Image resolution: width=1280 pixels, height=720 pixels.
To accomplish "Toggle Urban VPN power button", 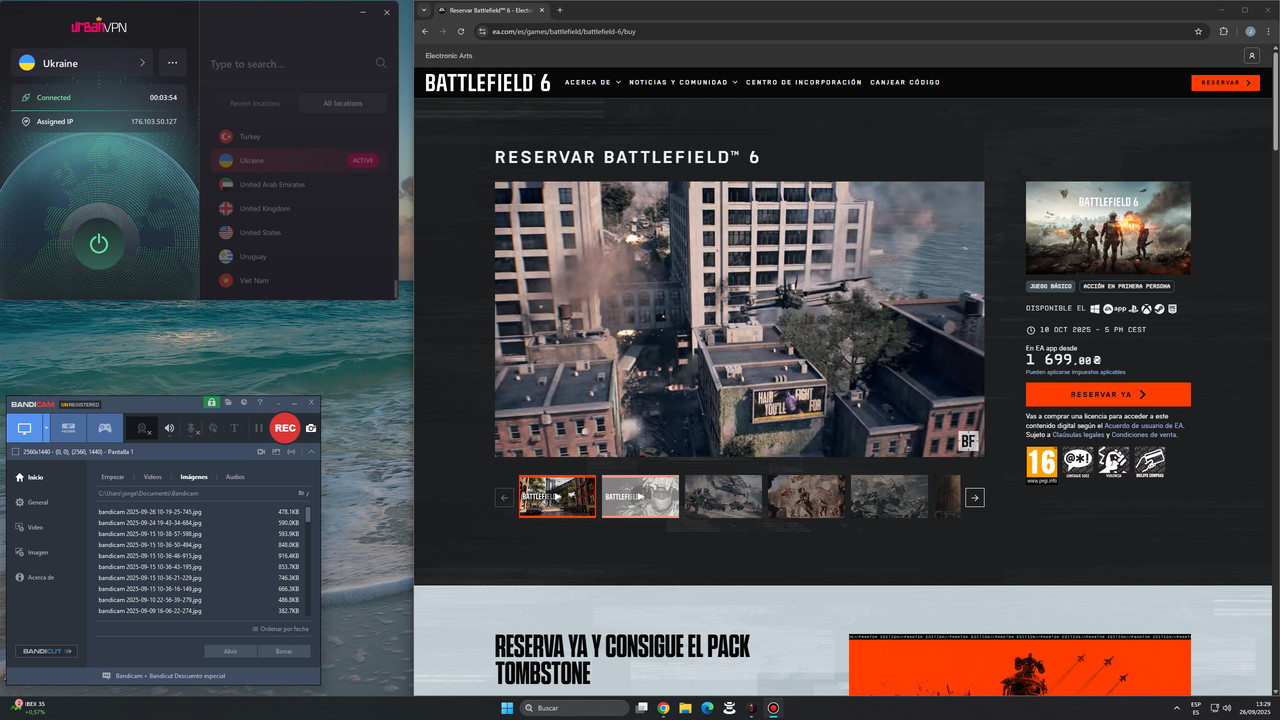I will (98, 243).
